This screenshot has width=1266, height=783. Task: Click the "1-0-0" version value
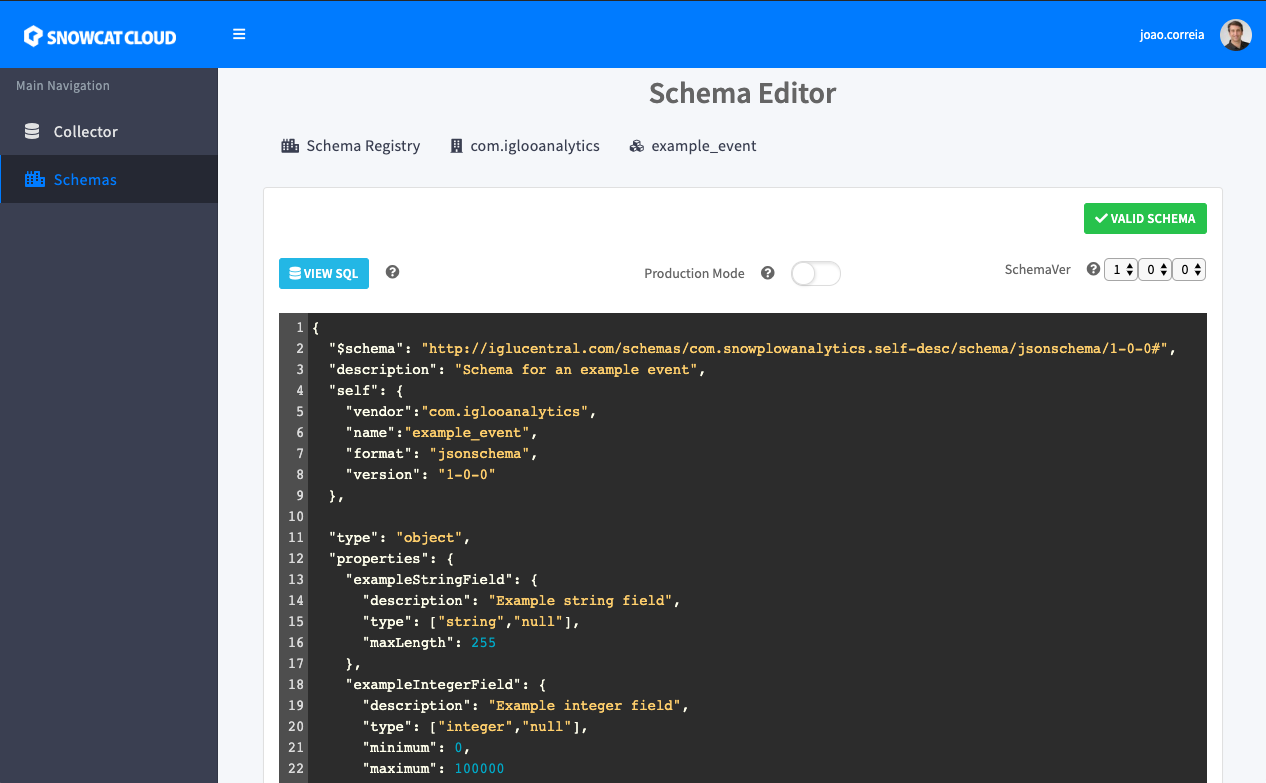467,474
